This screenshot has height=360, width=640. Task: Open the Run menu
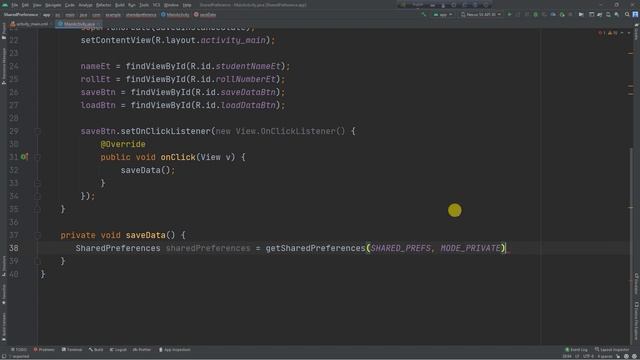tap(131, 5)
